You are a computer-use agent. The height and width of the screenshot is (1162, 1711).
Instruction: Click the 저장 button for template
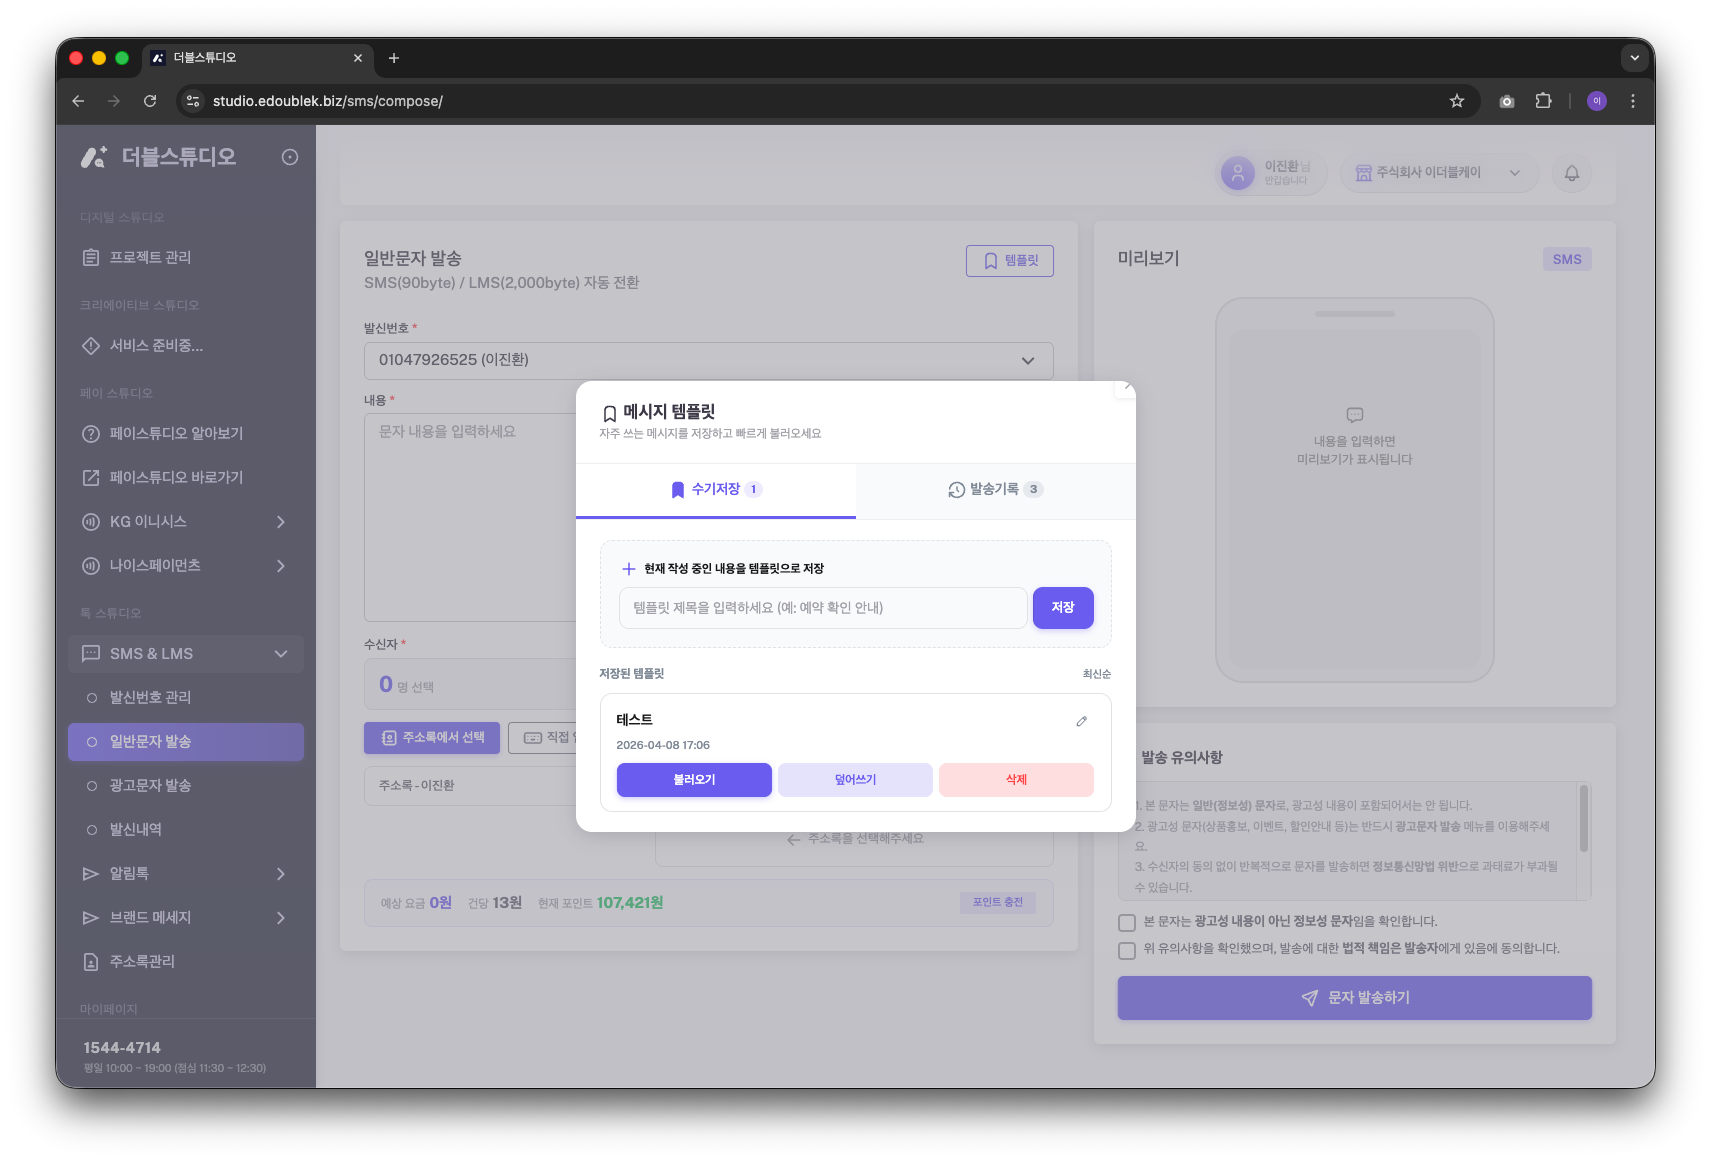(1063, 608)
